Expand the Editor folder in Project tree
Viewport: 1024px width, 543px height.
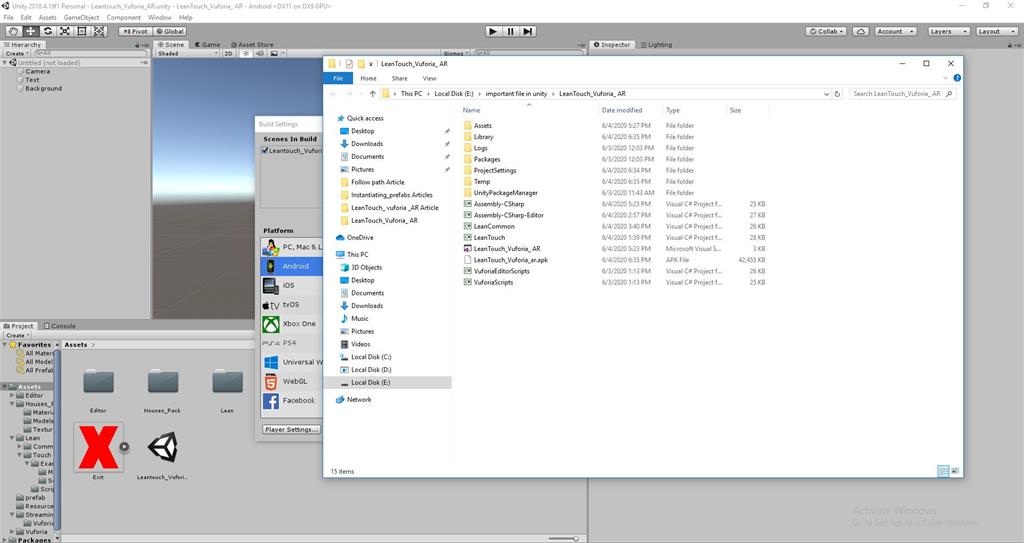(x=12, y=395)
